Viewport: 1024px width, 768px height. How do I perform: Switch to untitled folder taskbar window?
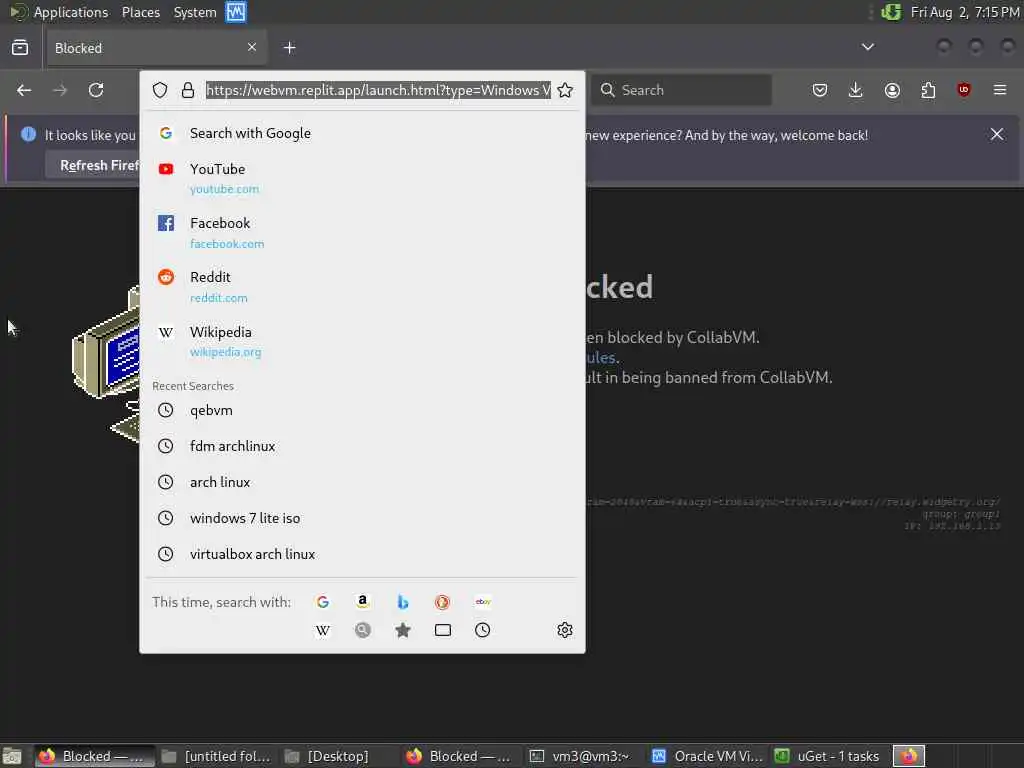click(217, 756)
